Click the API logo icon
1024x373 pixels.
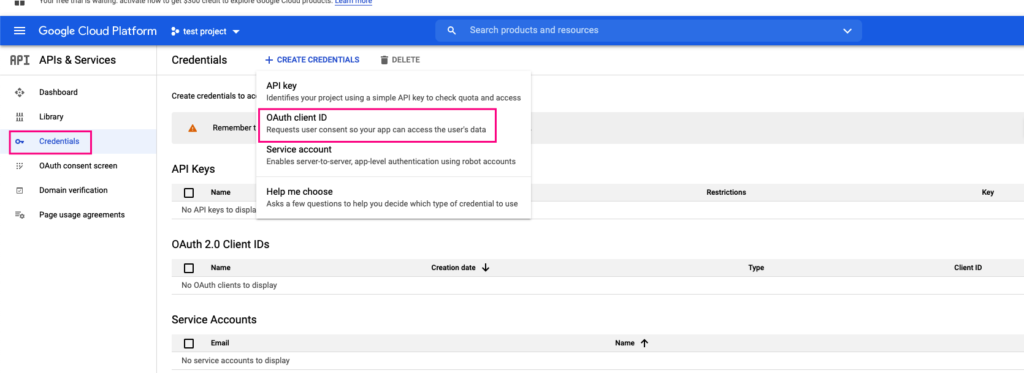click(20, 60)
